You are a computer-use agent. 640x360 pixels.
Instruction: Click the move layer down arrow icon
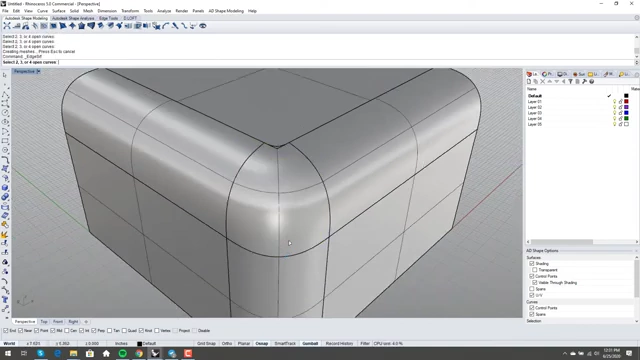point(556,82)
